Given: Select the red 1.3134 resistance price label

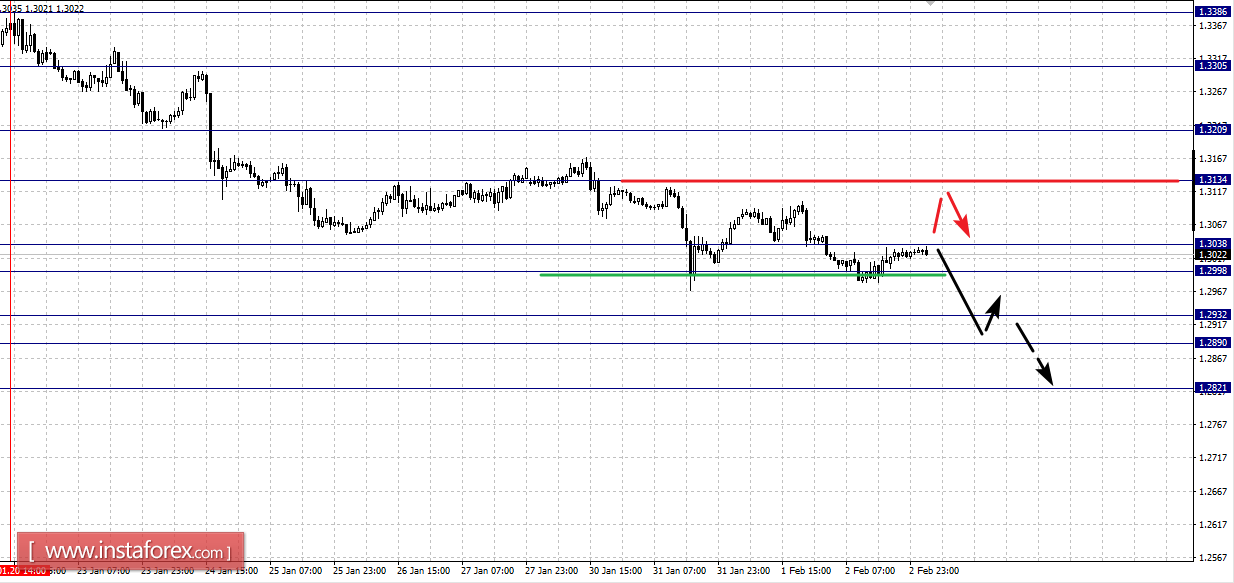Looking at the screenshot, I should (x=1212, y=180).
